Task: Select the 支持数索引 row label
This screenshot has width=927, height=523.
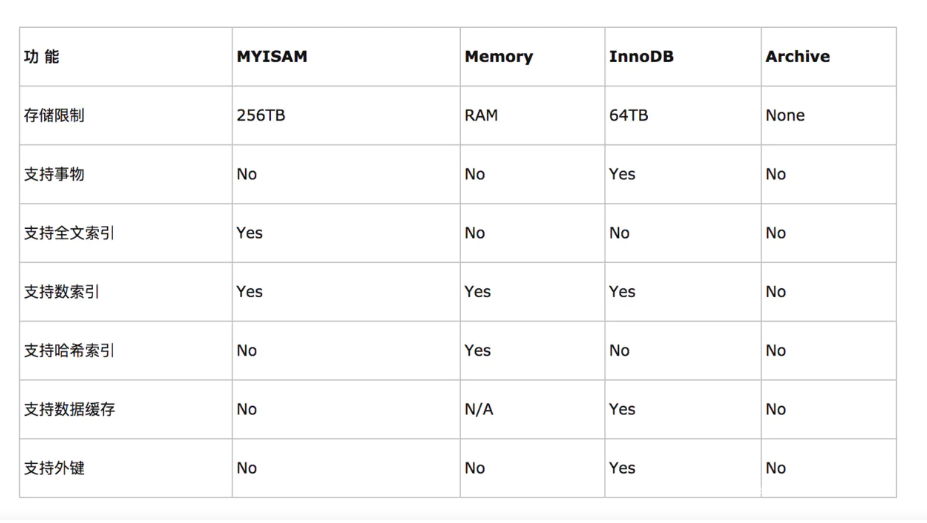Action: pyautogui.click(x=62, y=292)
